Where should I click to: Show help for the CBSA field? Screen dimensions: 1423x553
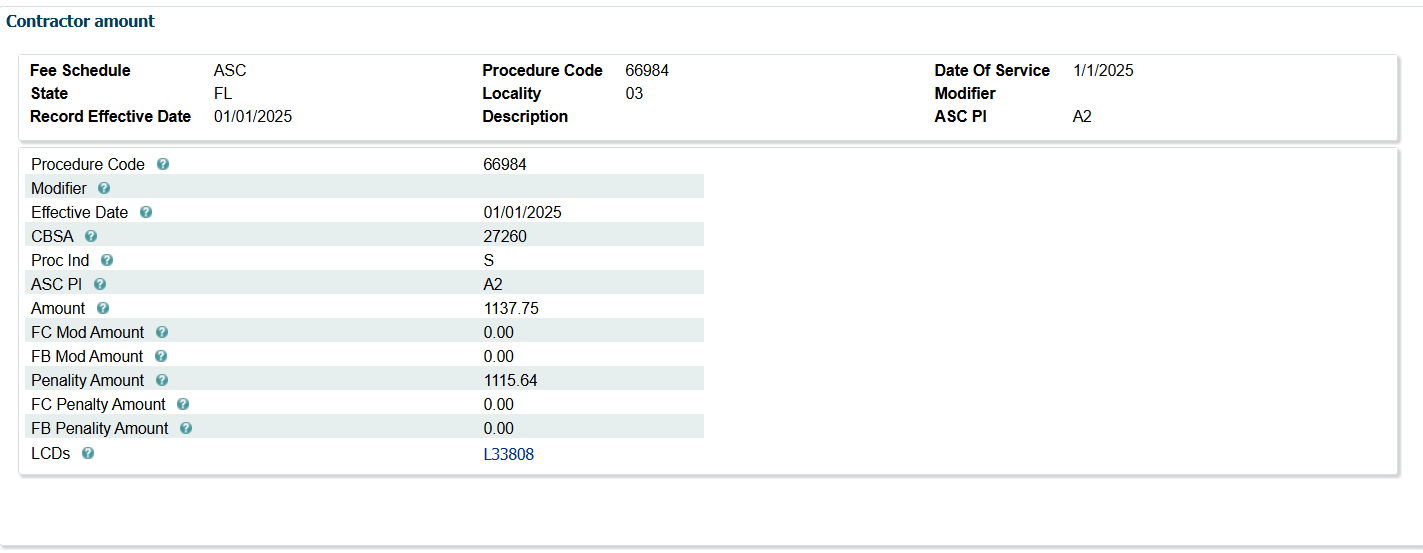click(91, 236)
